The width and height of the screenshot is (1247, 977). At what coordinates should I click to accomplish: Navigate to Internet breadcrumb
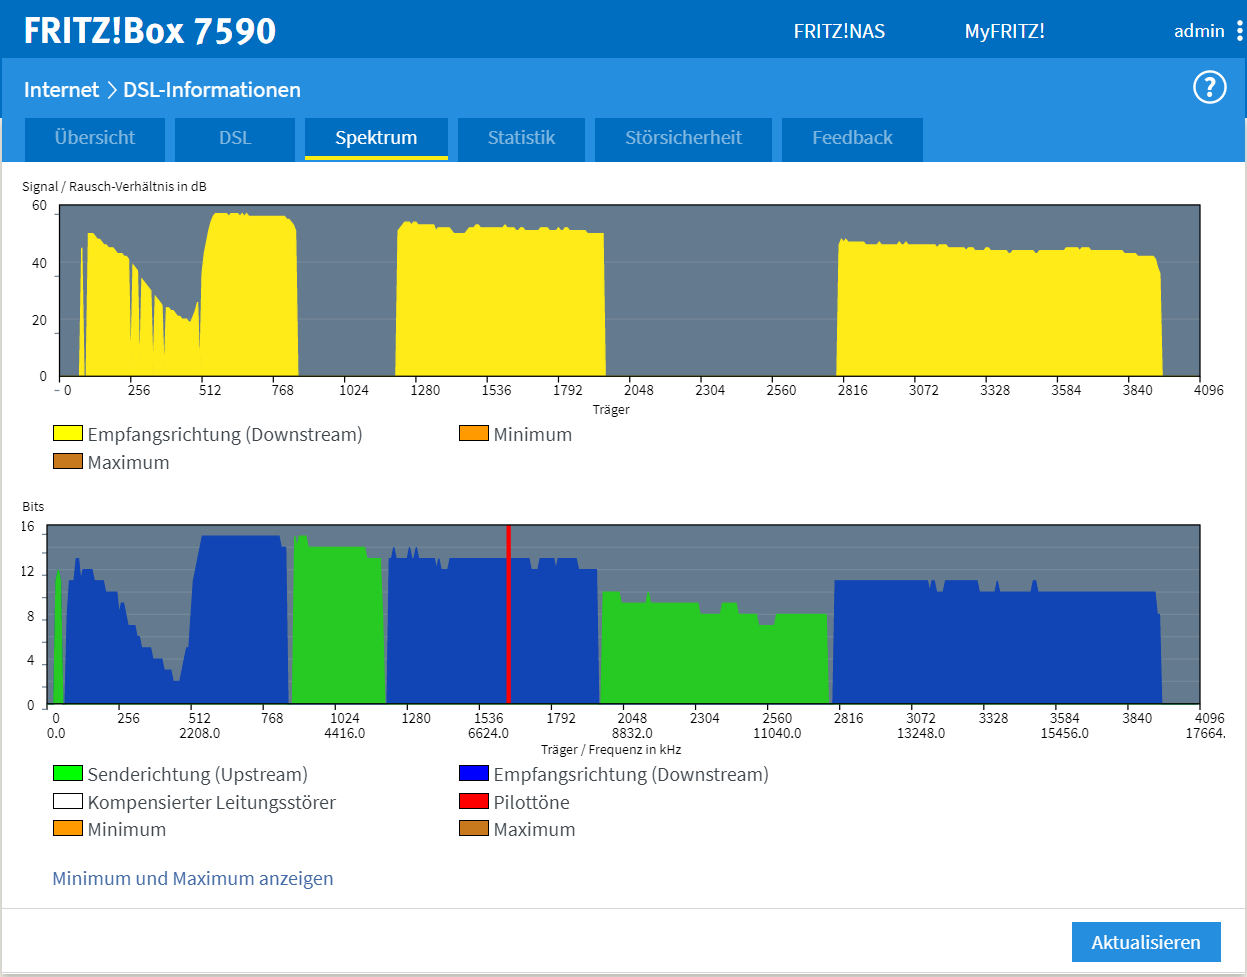point(61,90)
